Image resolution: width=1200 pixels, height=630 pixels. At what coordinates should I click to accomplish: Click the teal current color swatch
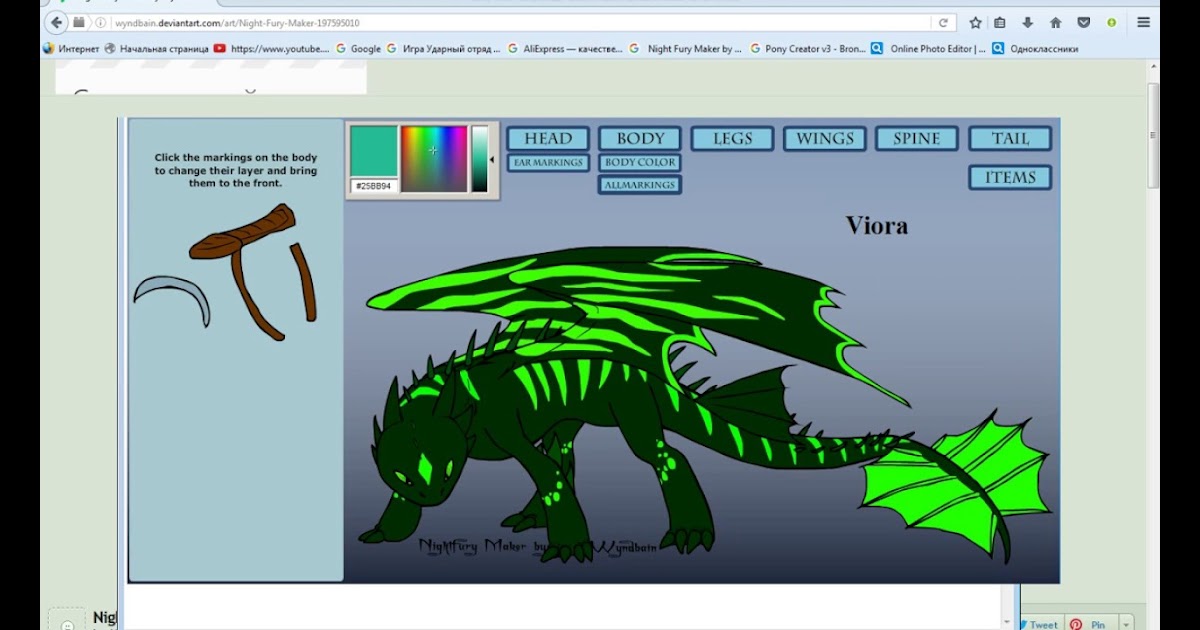(x=374, y=151)
